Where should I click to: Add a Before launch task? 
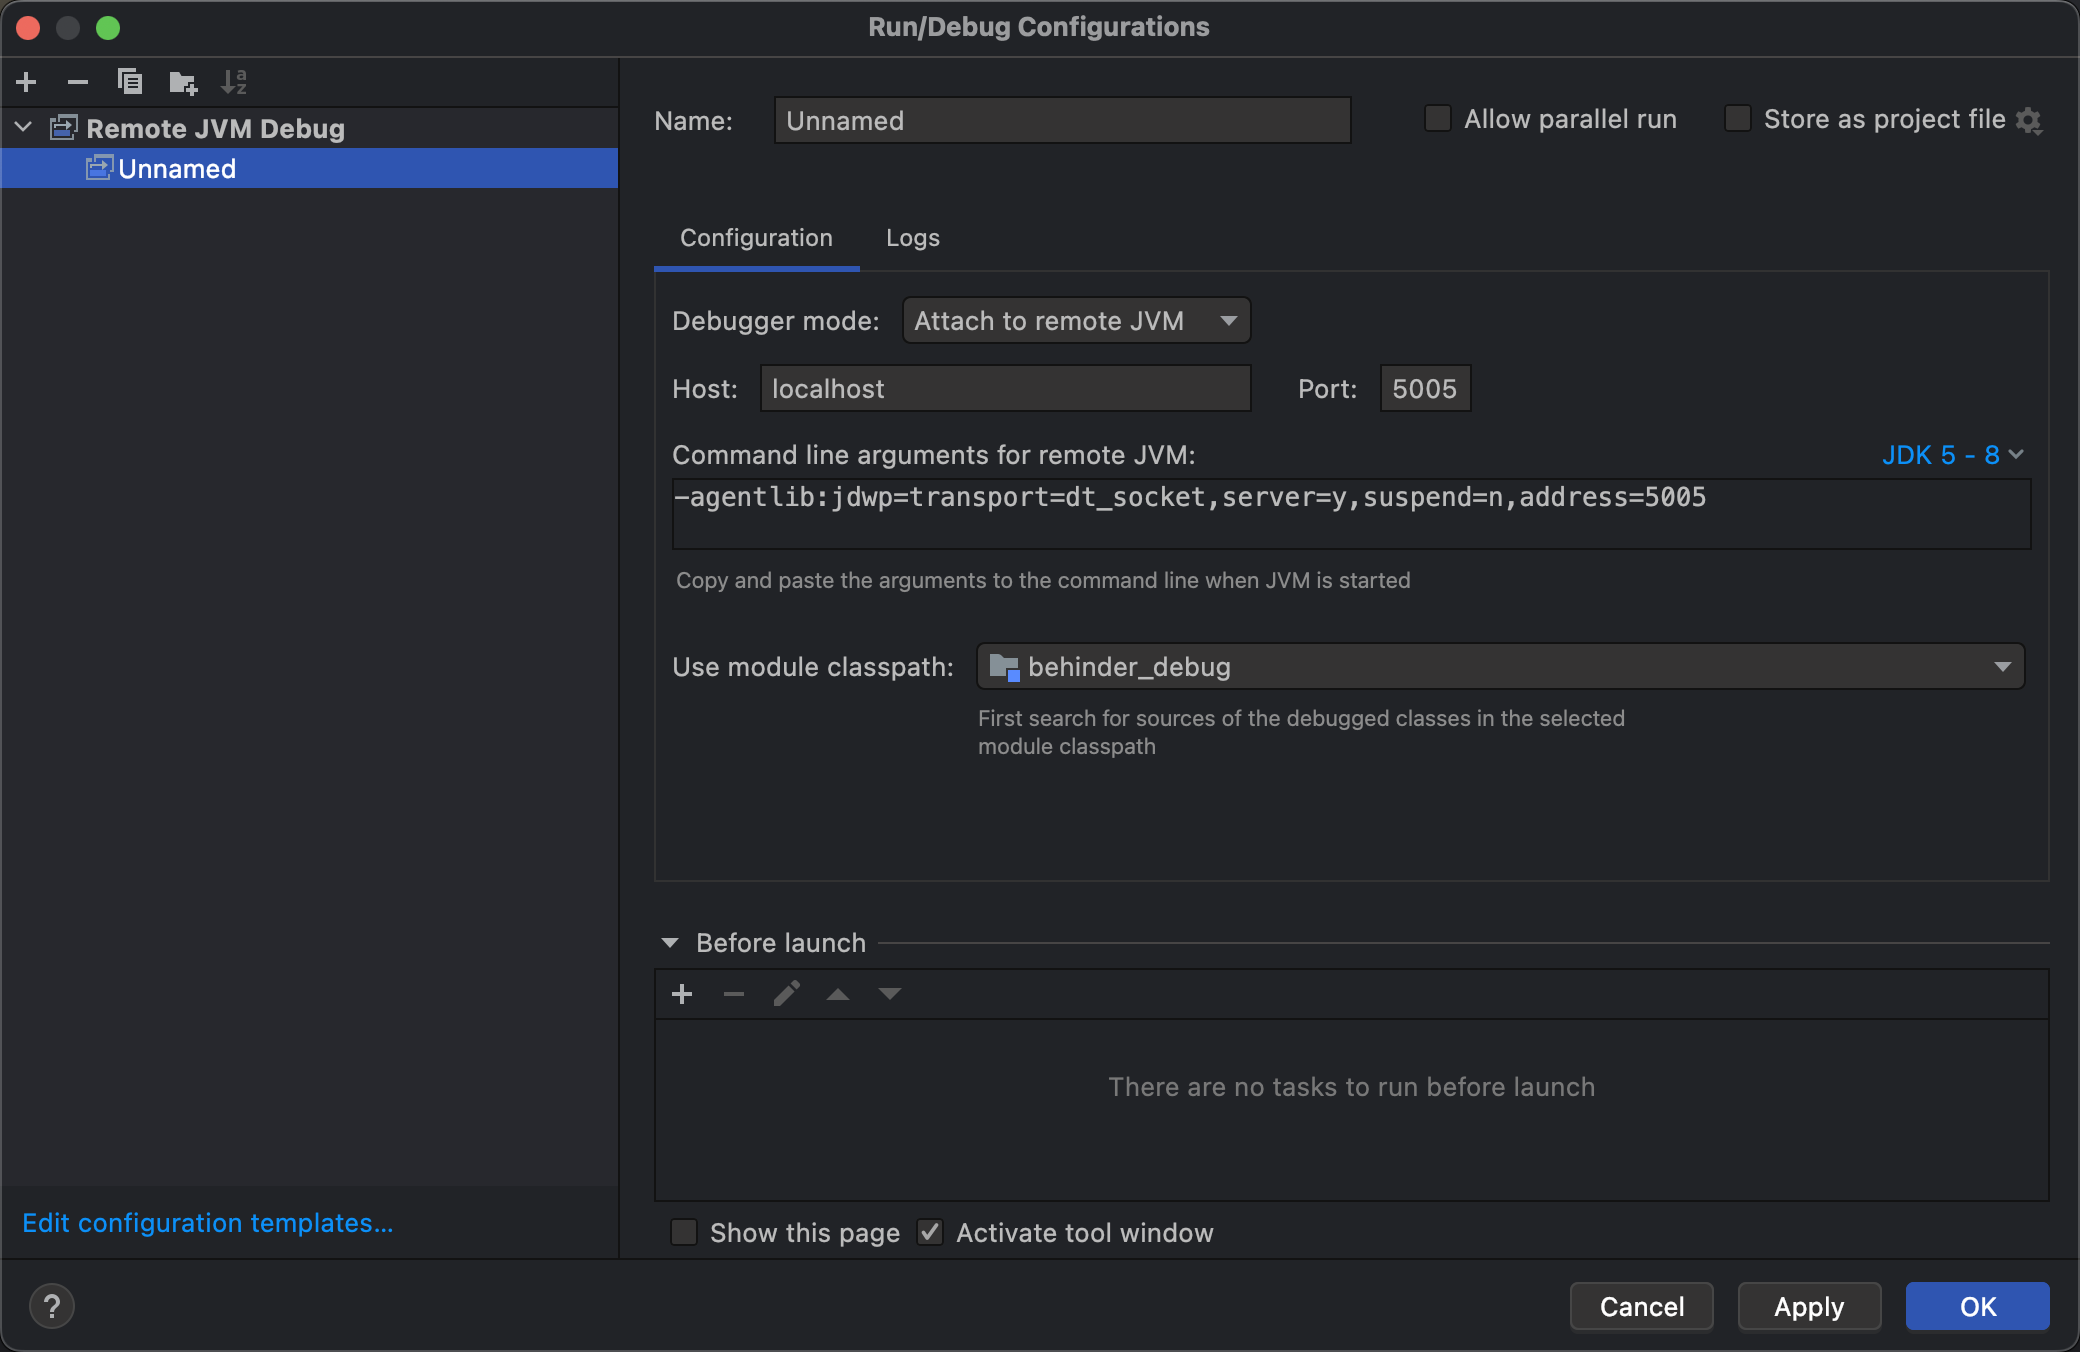click(682, 994)
